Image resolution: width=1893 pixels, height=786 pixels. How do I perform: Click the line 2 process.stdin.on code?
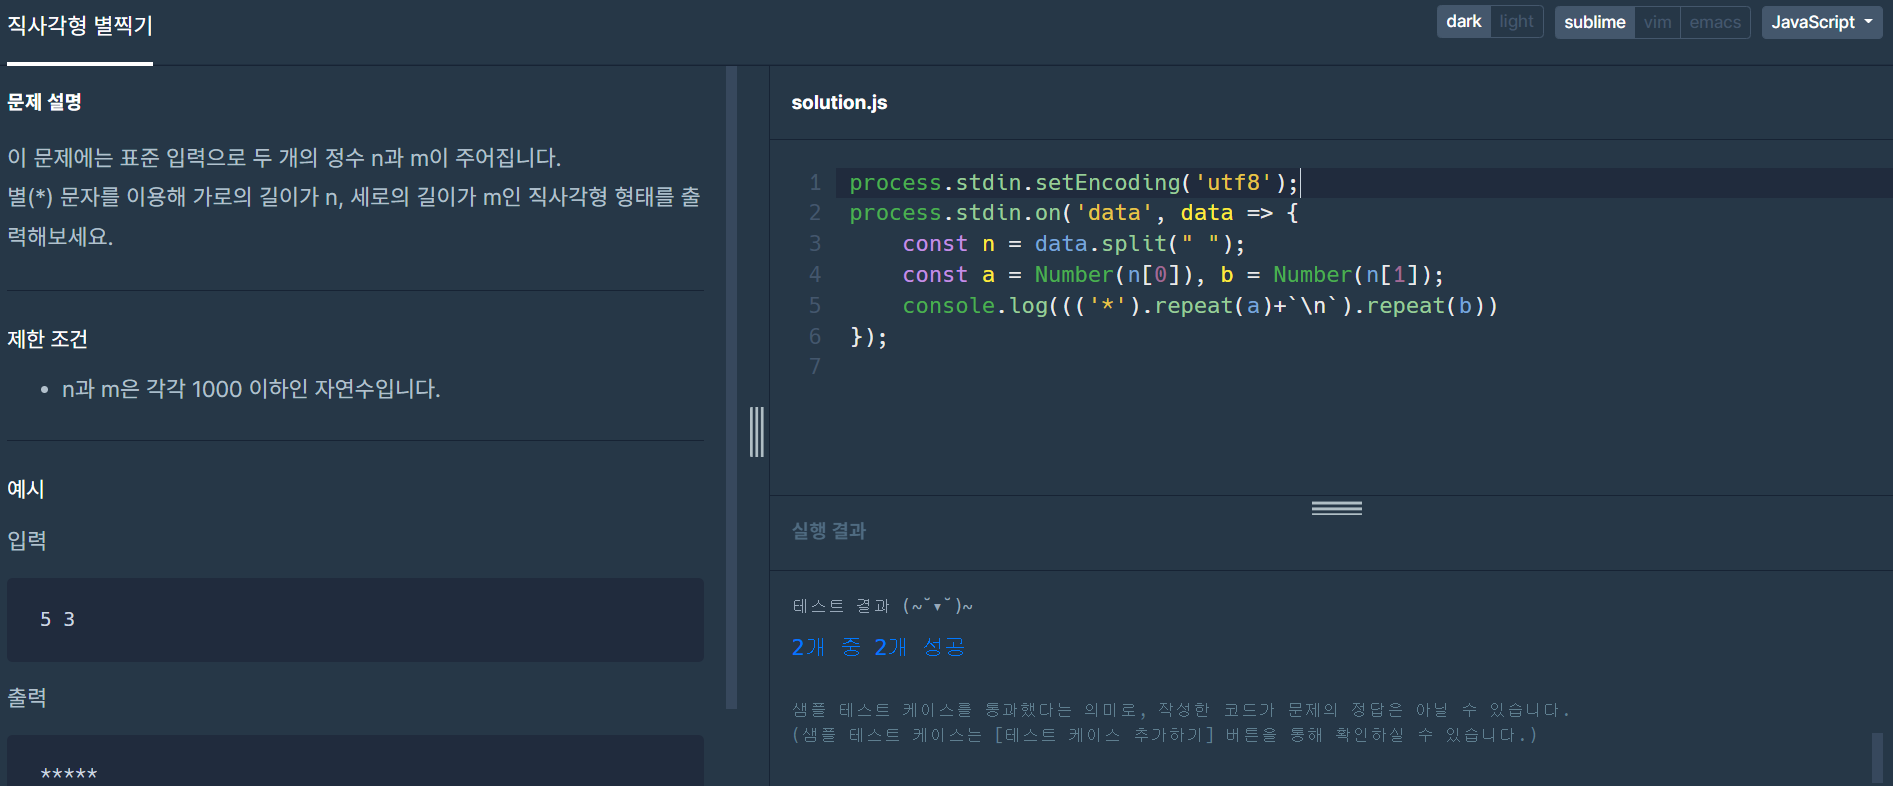(x=1073, y=213)
